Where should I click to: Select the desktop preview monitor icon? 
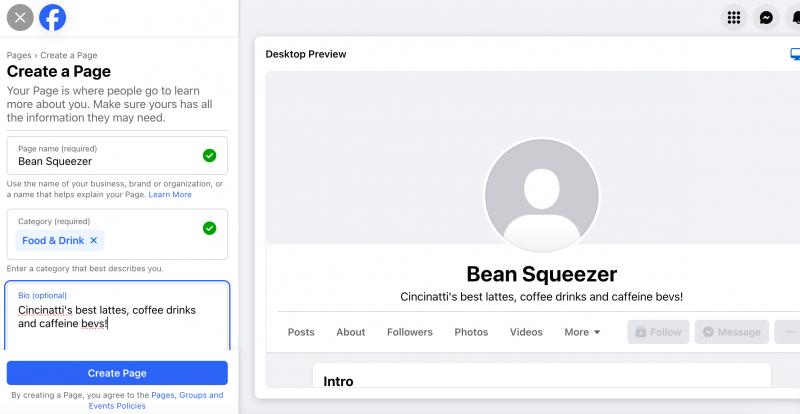pyautogui.click(x=795, y=54)
